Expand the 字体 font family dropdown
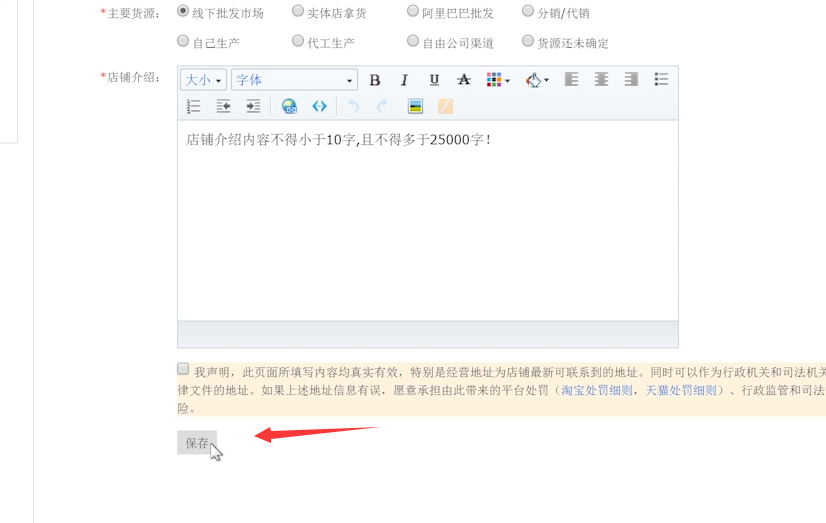The height and width of the screenshot is (523, 826). [x=294, y=80]
